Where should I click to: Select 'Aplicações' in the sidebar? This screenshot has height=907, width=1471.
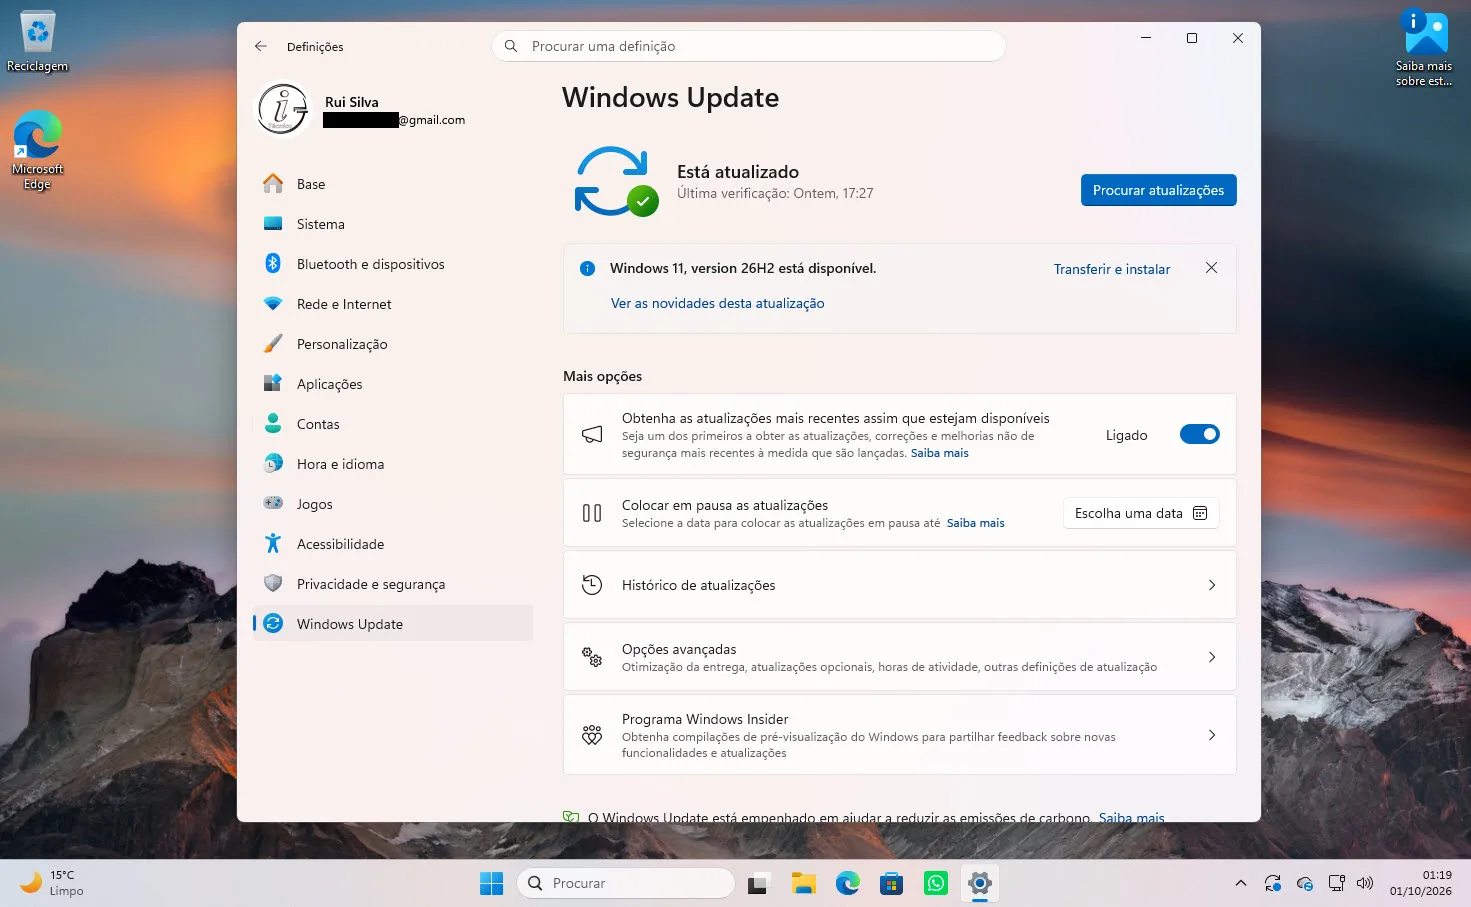pyautogui.click(x=393, y=384)
